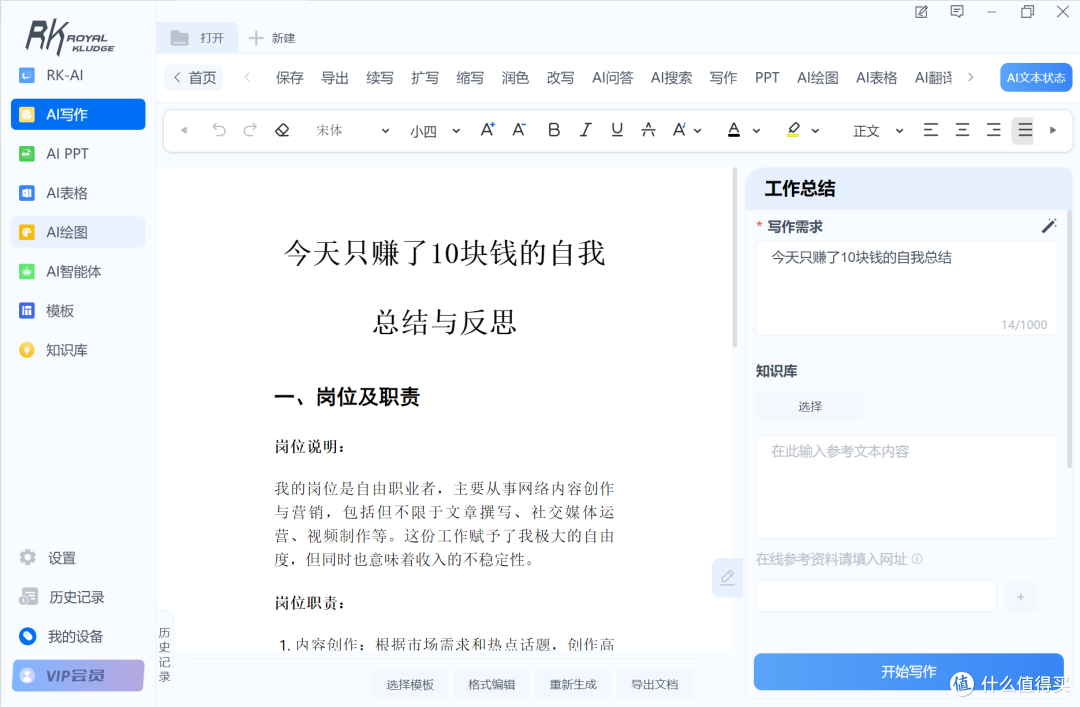Viewport: 1080px width, 707px height.
Task: Click the reference text content field
Action: (906, 486)
